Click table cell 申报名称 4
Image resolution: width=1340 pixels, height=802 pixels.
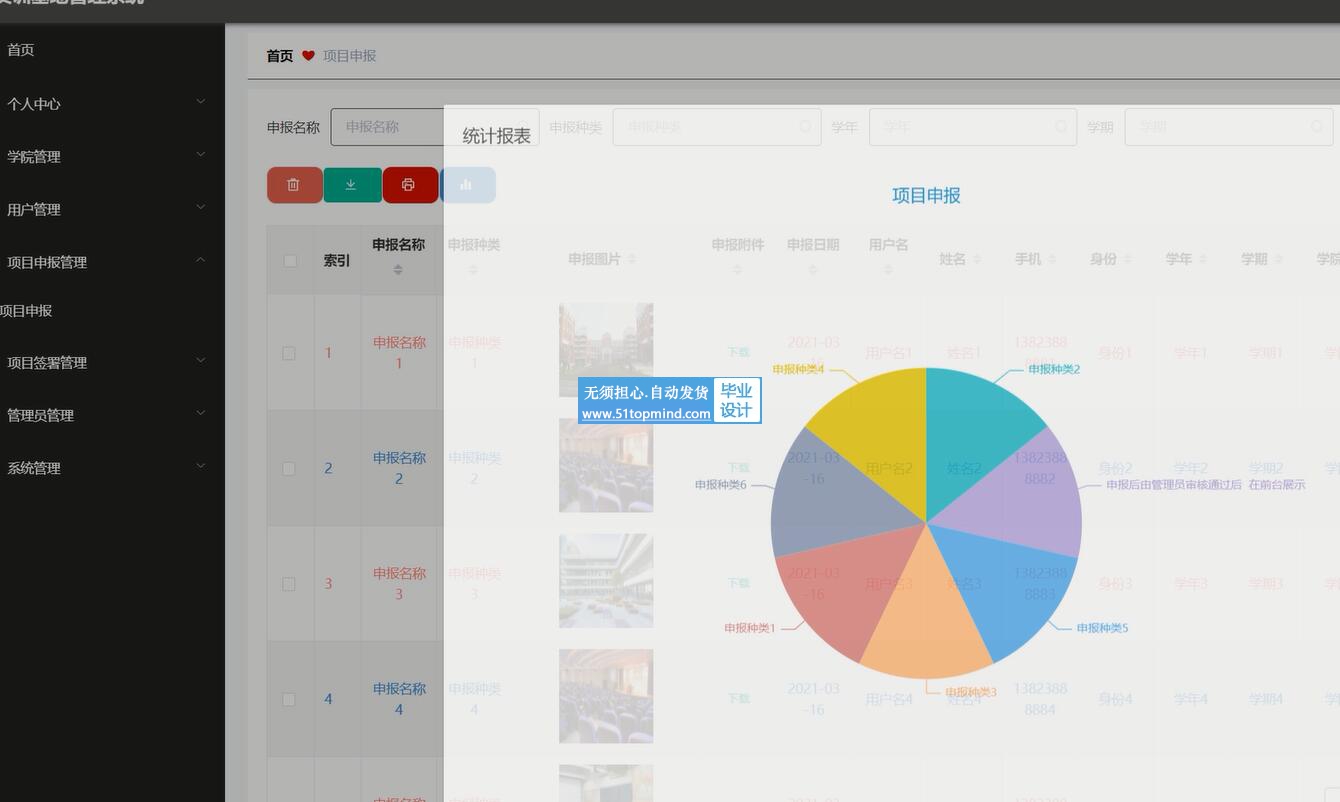tap(399, 699)
